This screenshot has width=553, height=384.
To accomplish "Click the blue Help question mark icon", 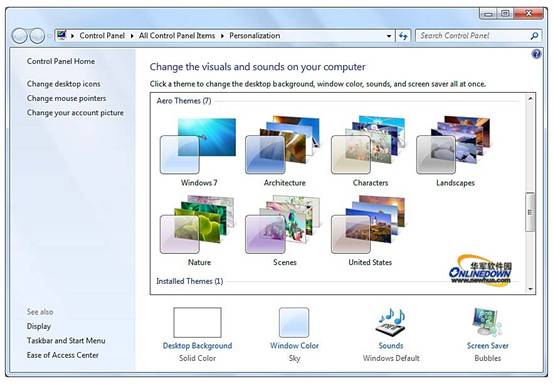I will click(536, 54).
